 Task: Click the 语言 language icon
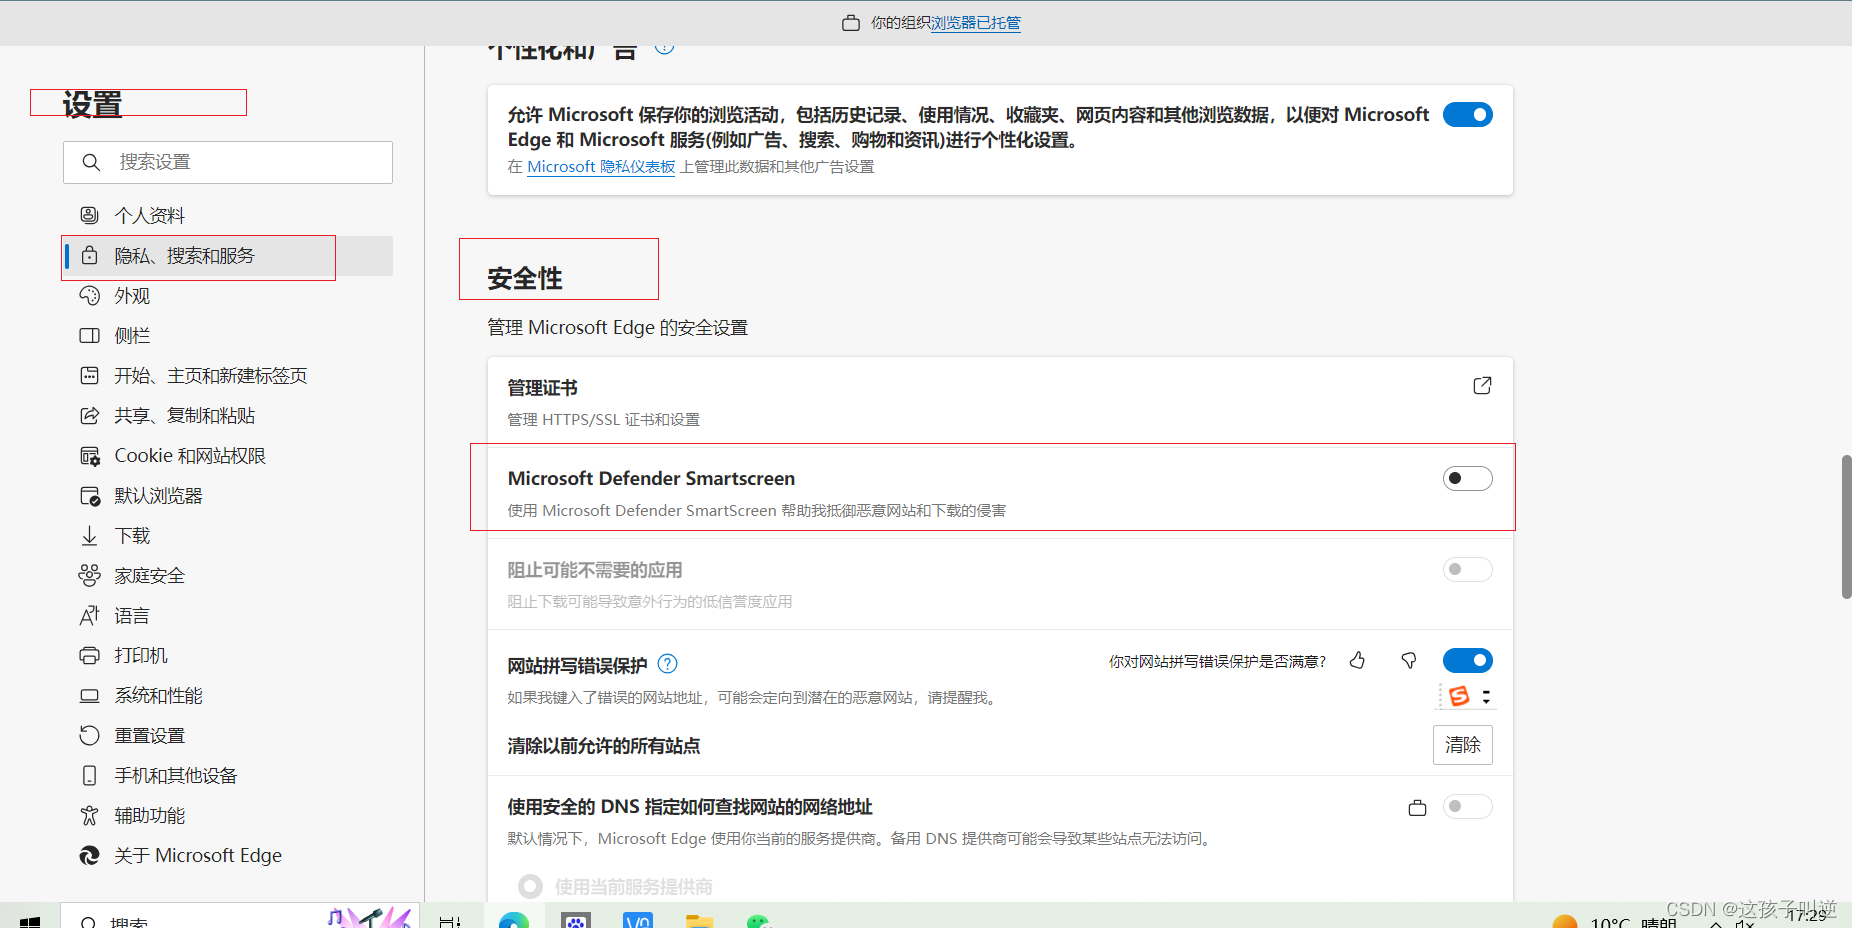pos(89,615)
